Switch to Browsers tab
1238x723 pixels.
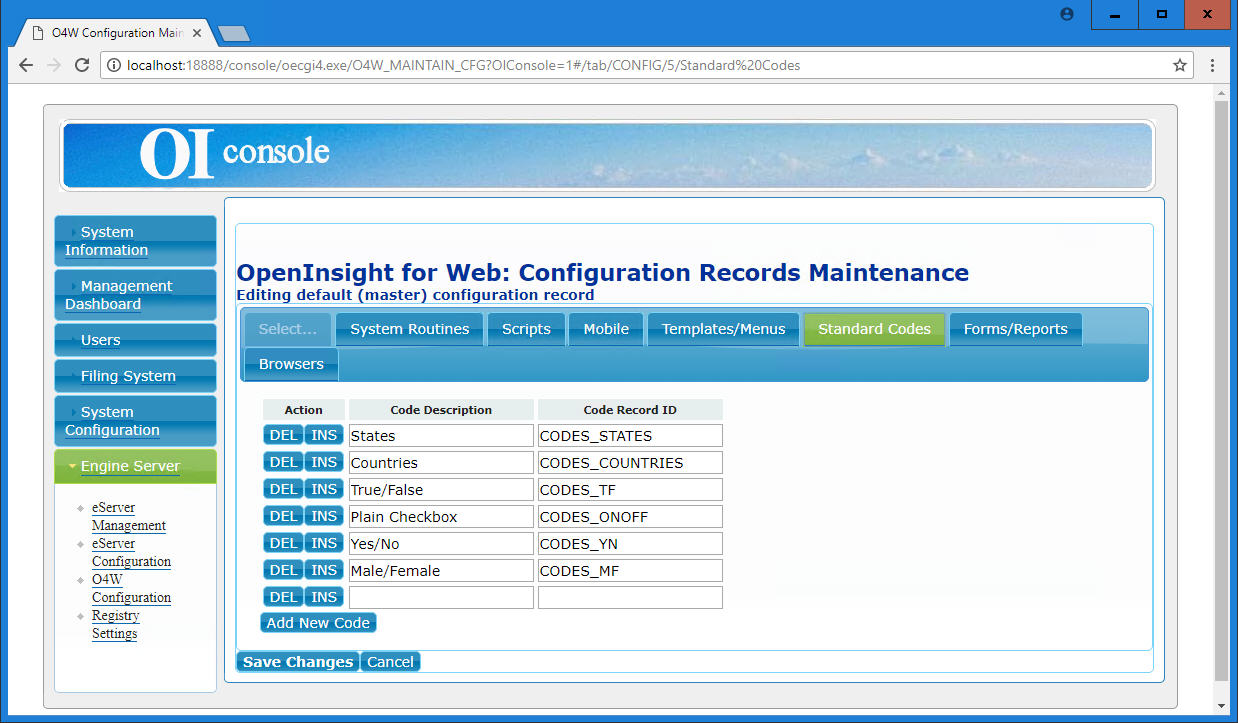[x=291, y=364]
